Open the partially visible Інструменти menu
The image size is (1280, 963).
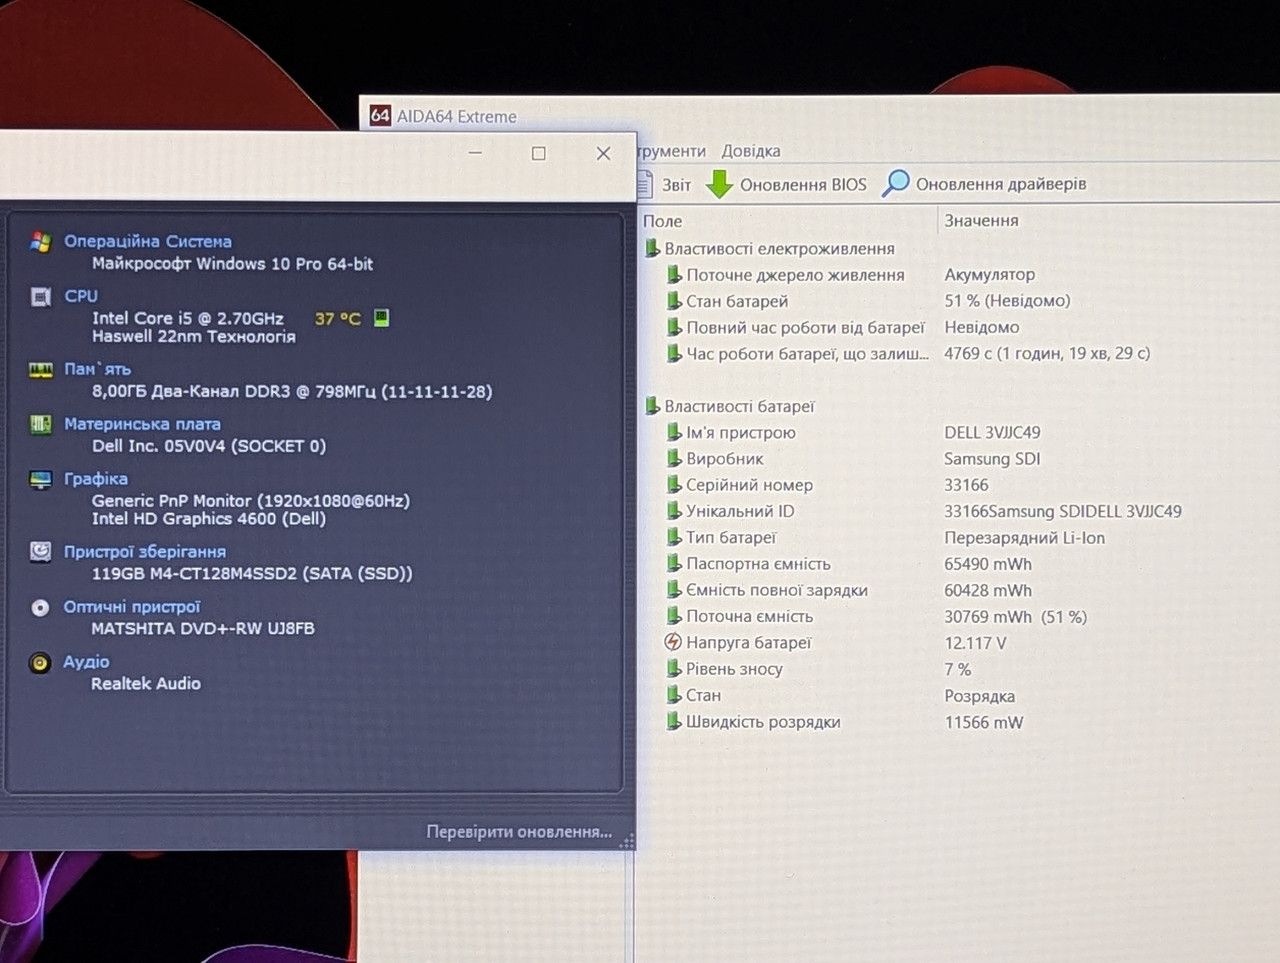coord(671,151)
